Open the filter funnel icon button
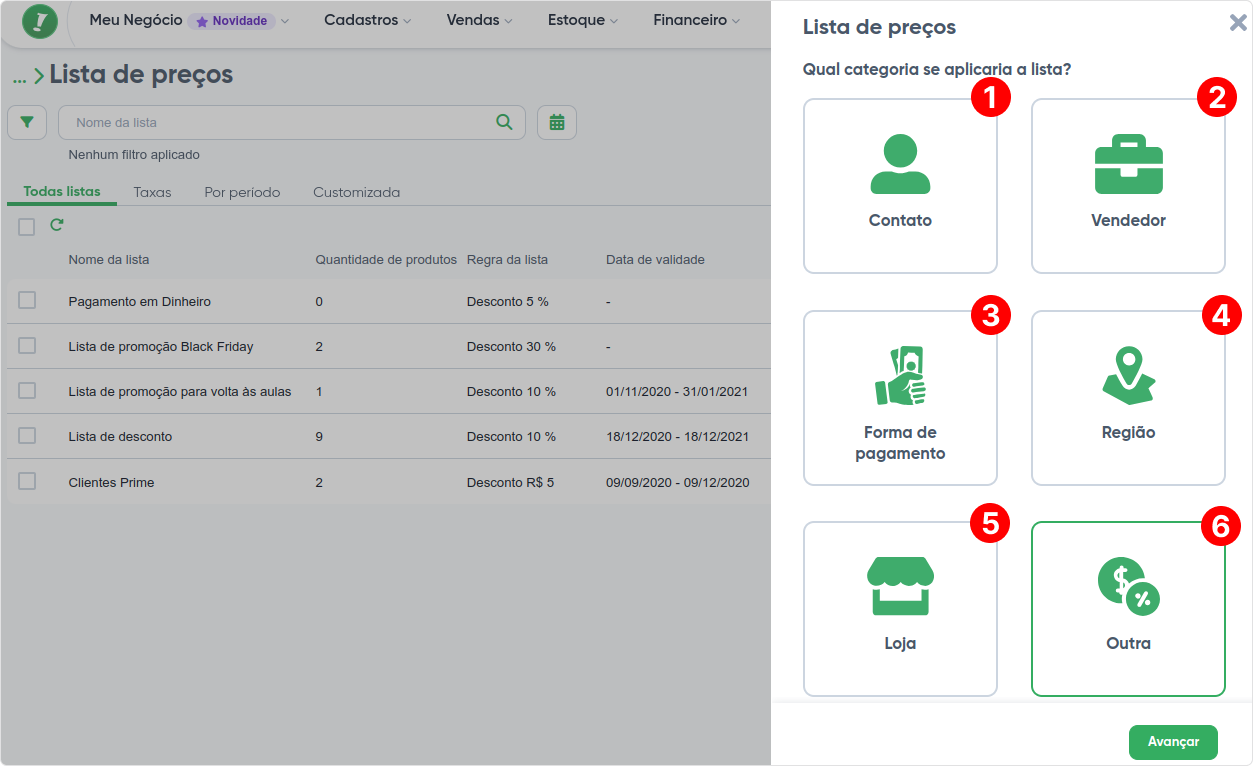This screenshot has width=1253, height=766. (27, 122)
